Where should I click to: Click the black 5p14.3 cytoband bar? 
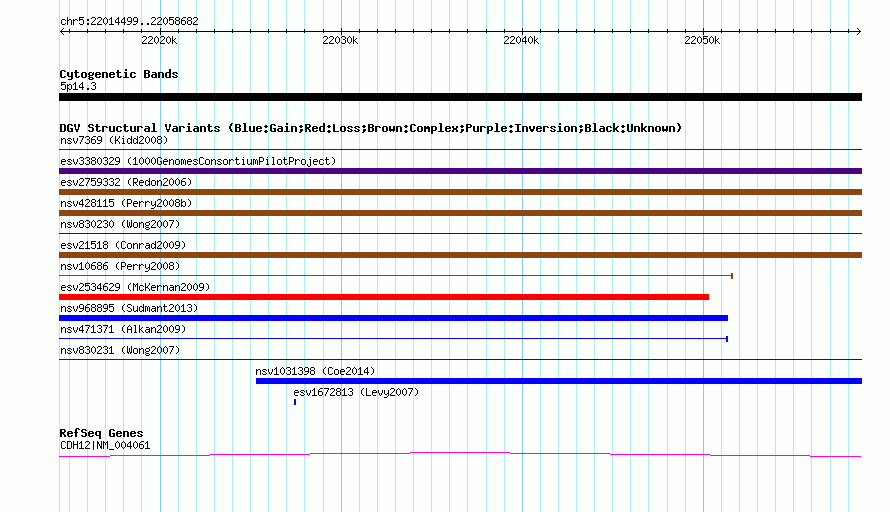click(x=460, y=97)
